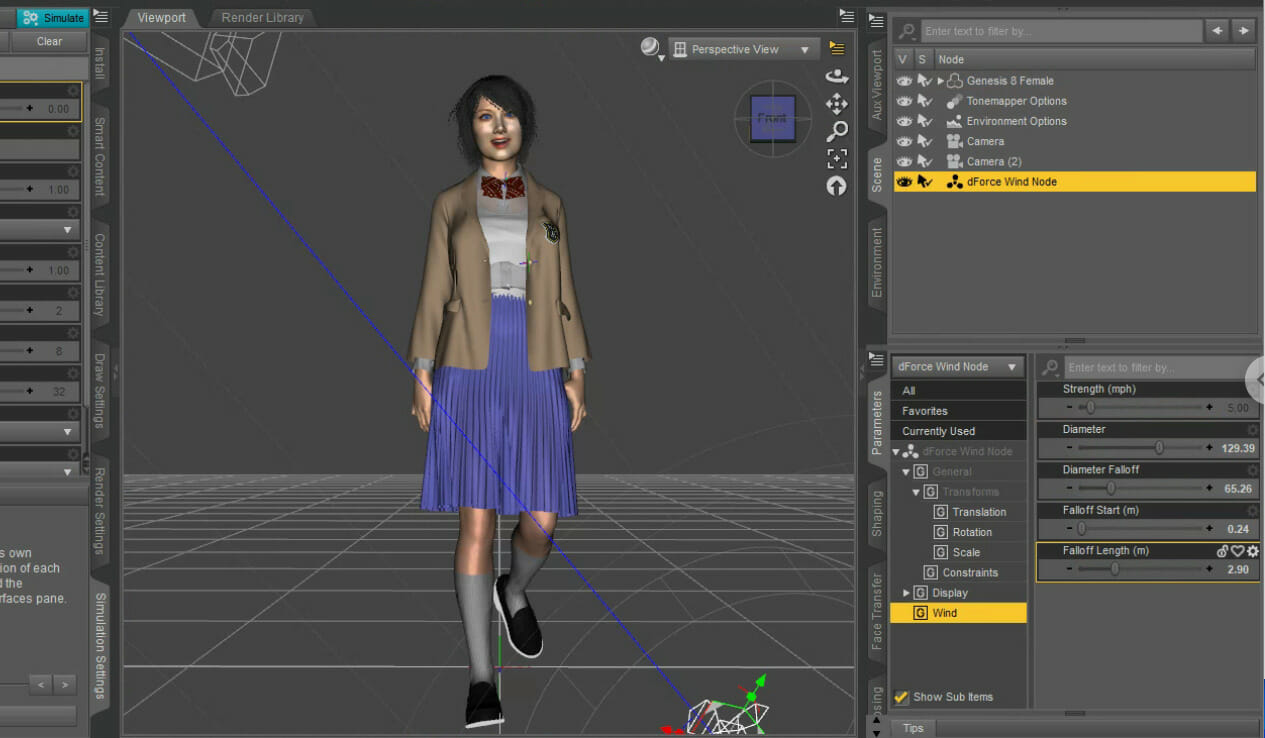Click Scene next arrow button
The width and height of the screenshot is (1265, 738).
pos(1243,31)
